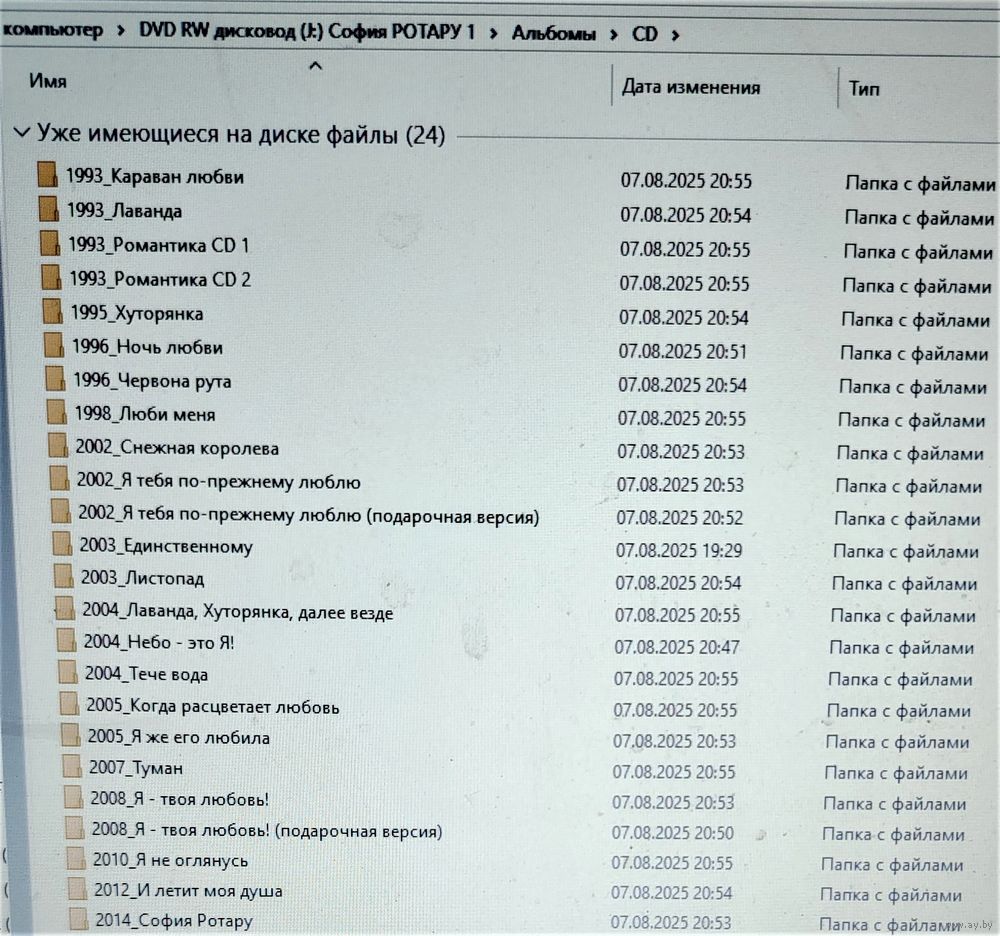Viewport: 1000px width, 936px height.
Task: Click folder icon of 2002 подарочная версия row
Action: pos(61,511)
